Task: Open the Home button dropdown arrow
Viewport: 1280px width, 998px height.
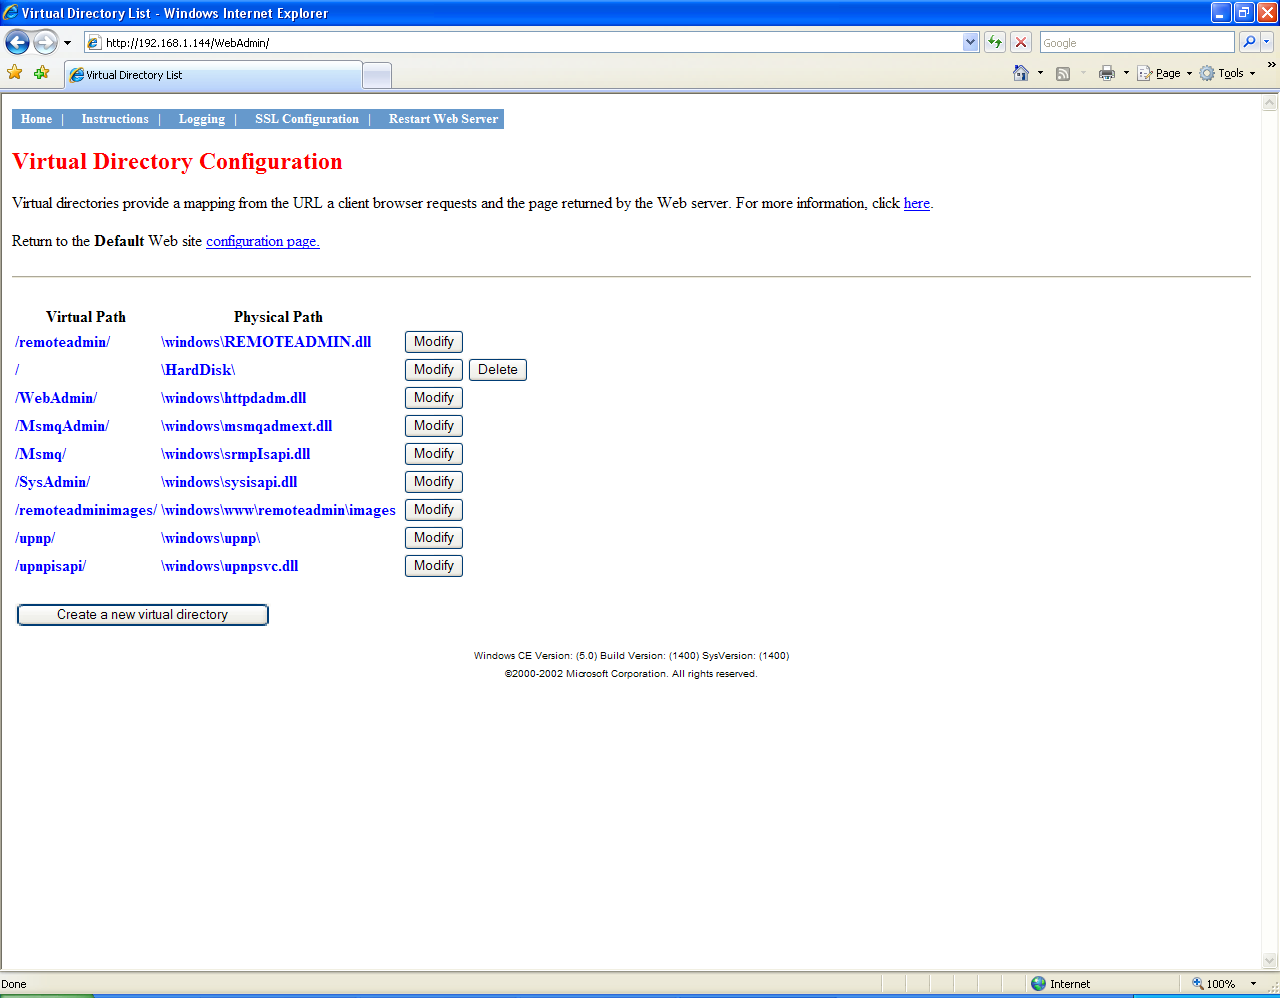Action: [x=1040, y=73]
